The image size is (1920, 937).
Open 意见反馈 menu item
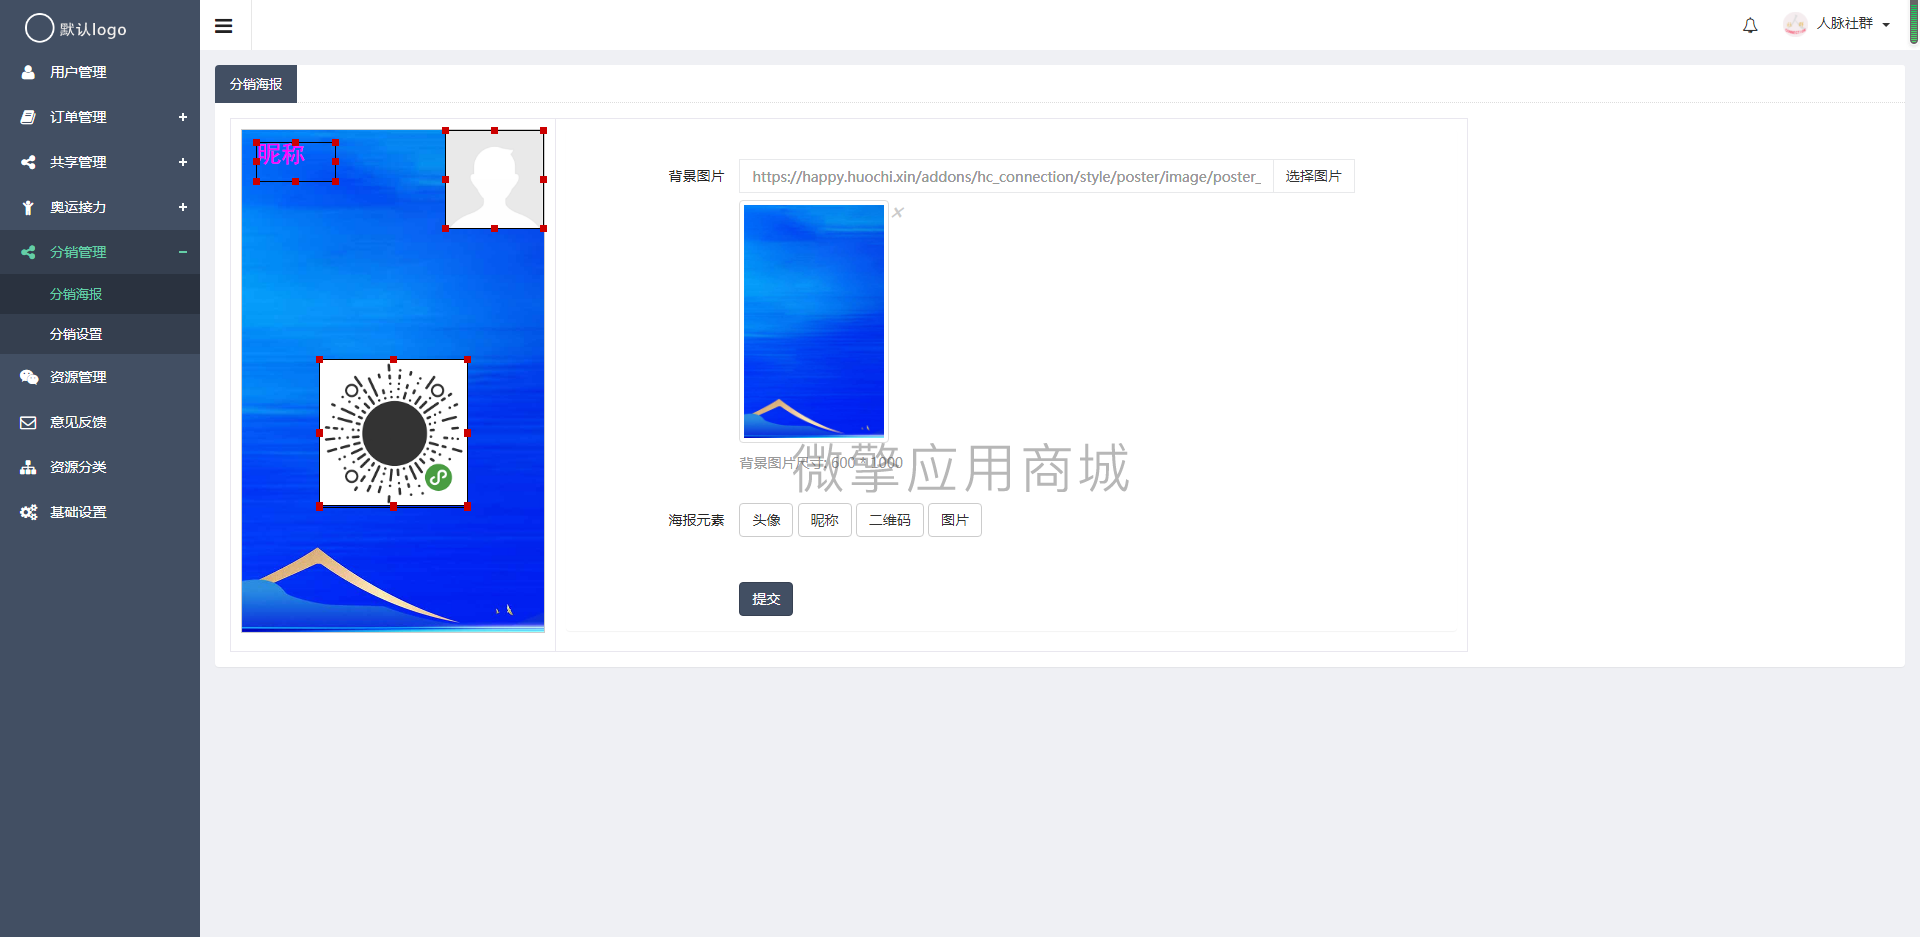tap(100, 422)
